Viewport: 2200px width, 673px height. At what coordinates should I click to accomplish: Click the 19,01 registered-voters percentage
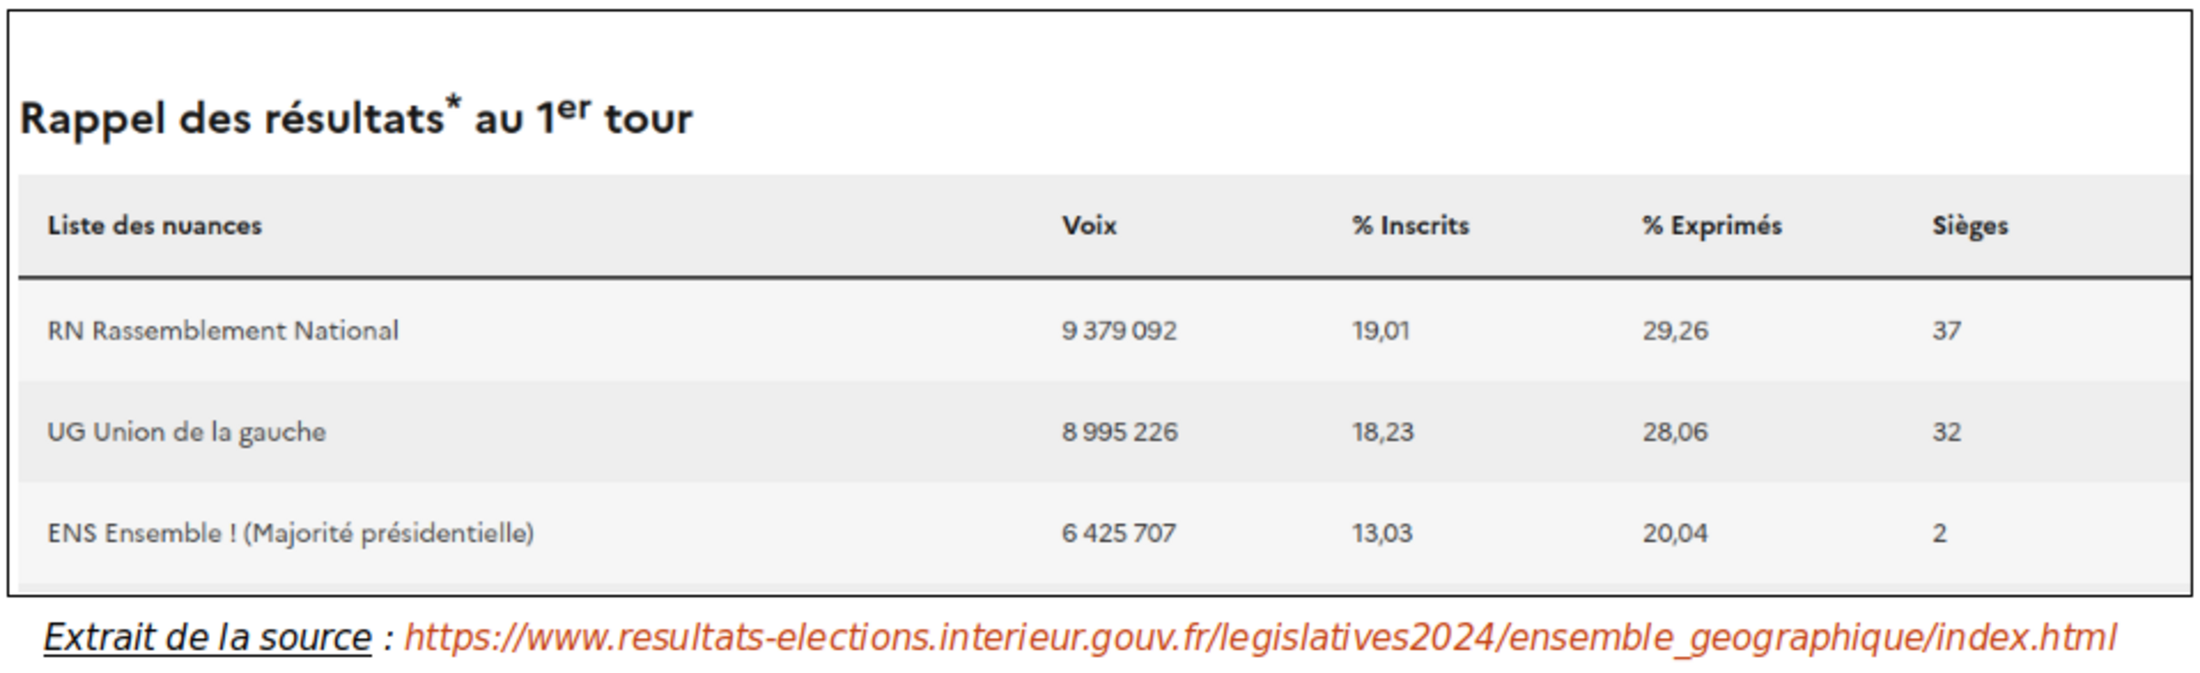point(1381,331)
